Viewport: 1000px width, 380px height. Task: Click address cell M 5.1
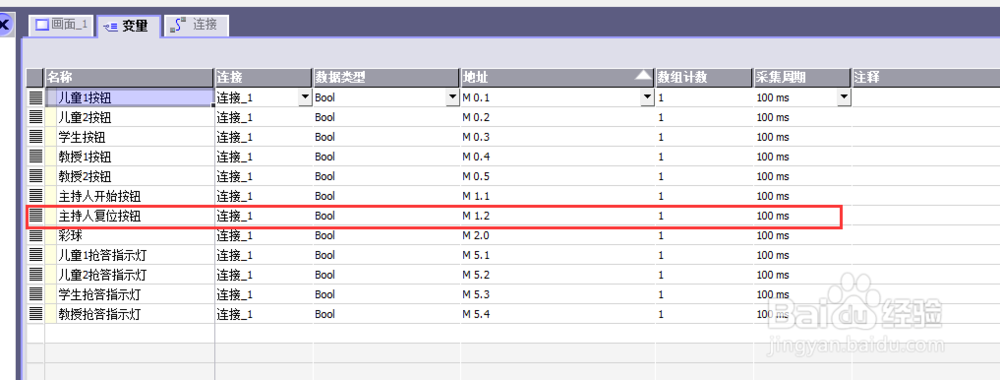coord(558,256)
